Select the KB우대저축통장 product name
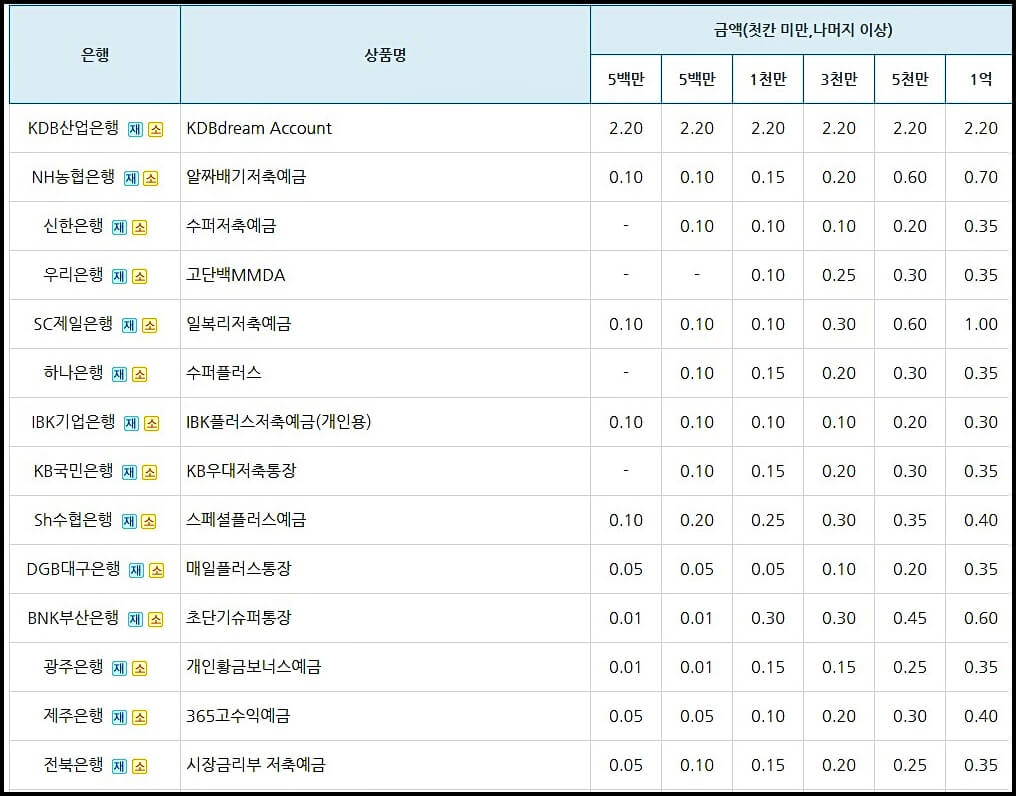1016x796 pixels. pyautogui.click(x=241, y=471)
